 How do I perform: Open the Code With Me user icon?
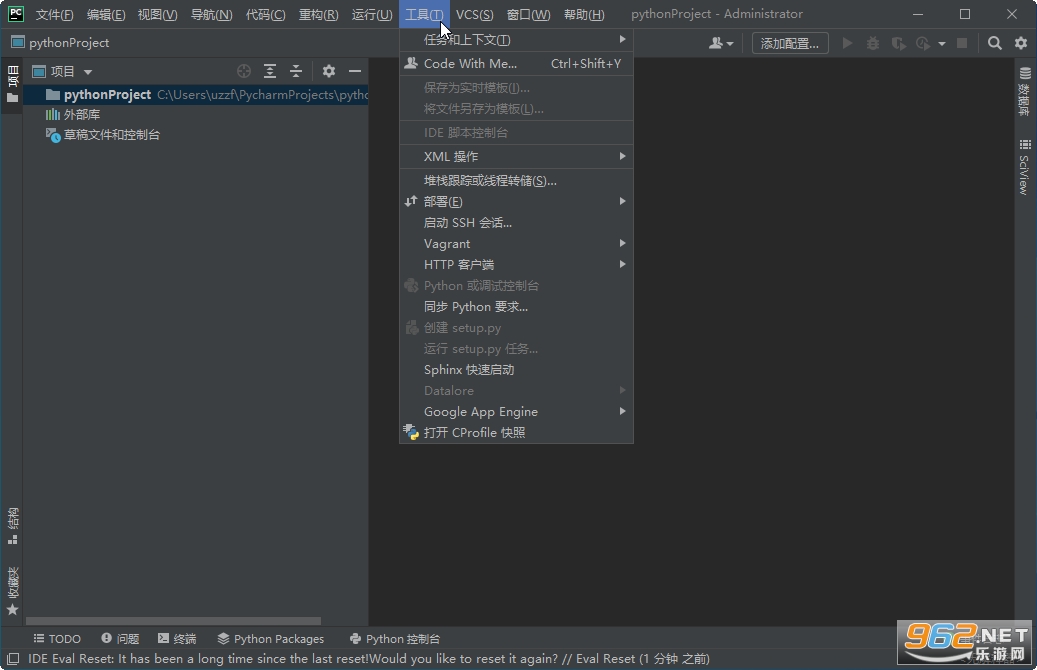721,44
